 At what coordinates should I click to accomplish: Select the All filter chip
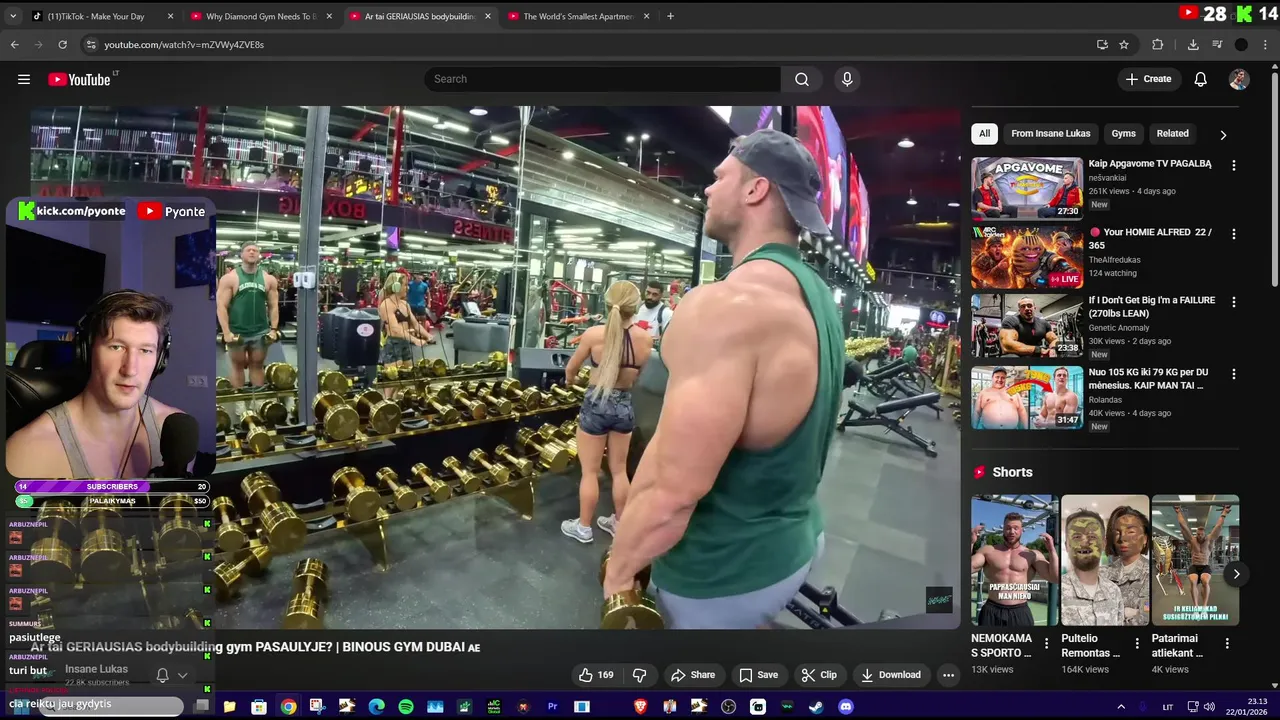coord(984,133)
